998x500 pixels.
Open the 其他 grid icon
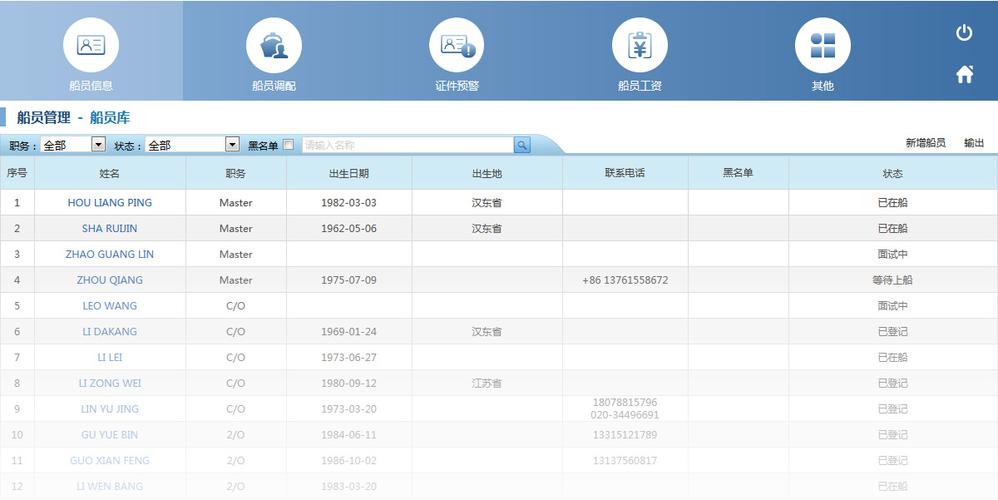point(822,45)
